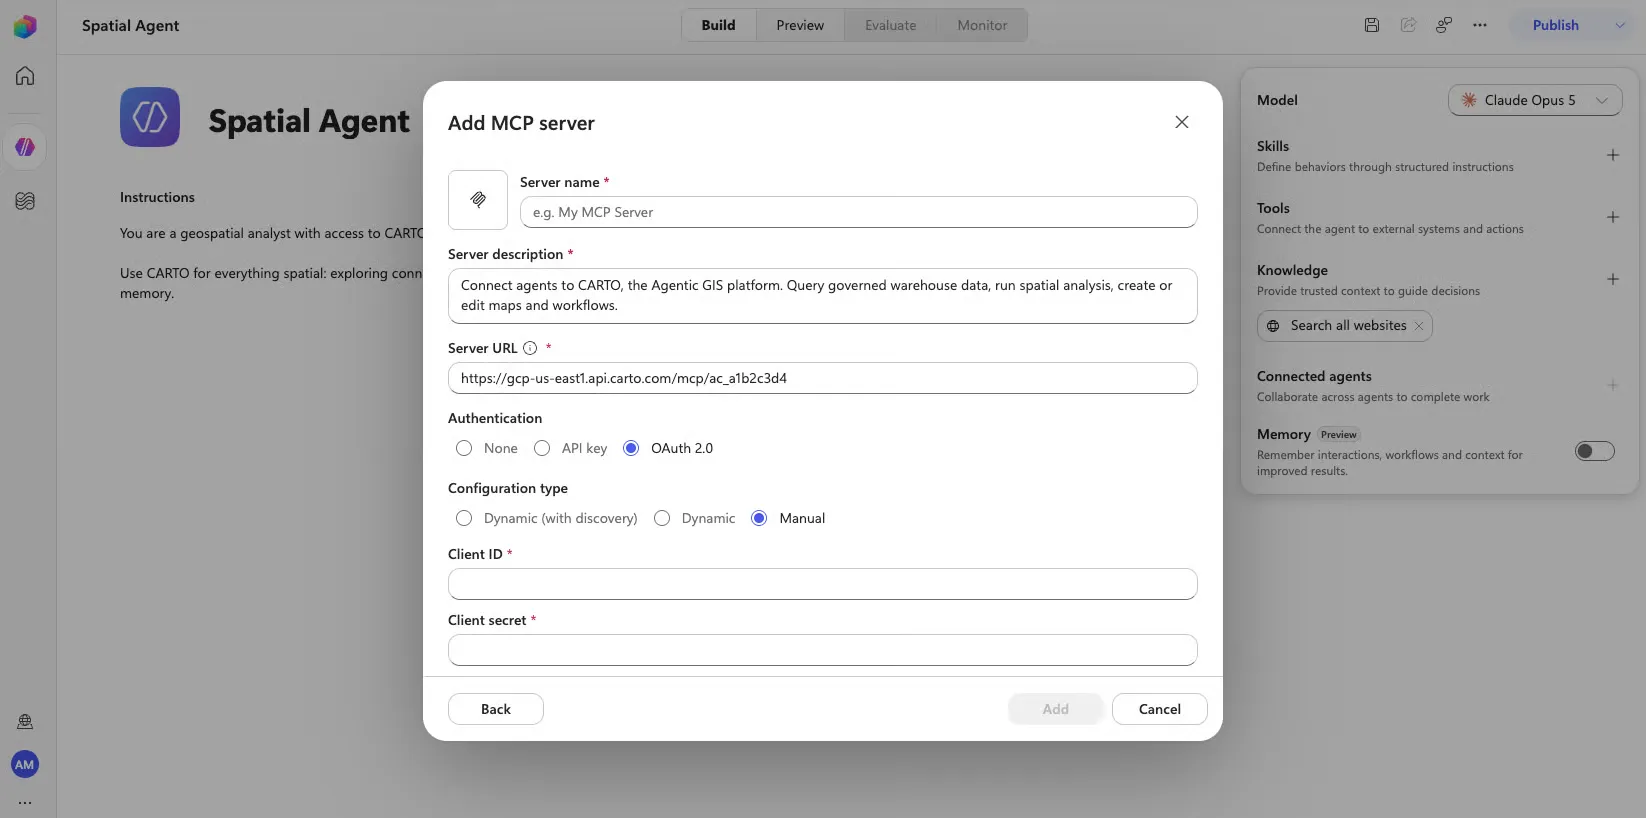Close the Add MCP server dialog
Screen dimensions: 1646x818
click(x=1182, y=122)
